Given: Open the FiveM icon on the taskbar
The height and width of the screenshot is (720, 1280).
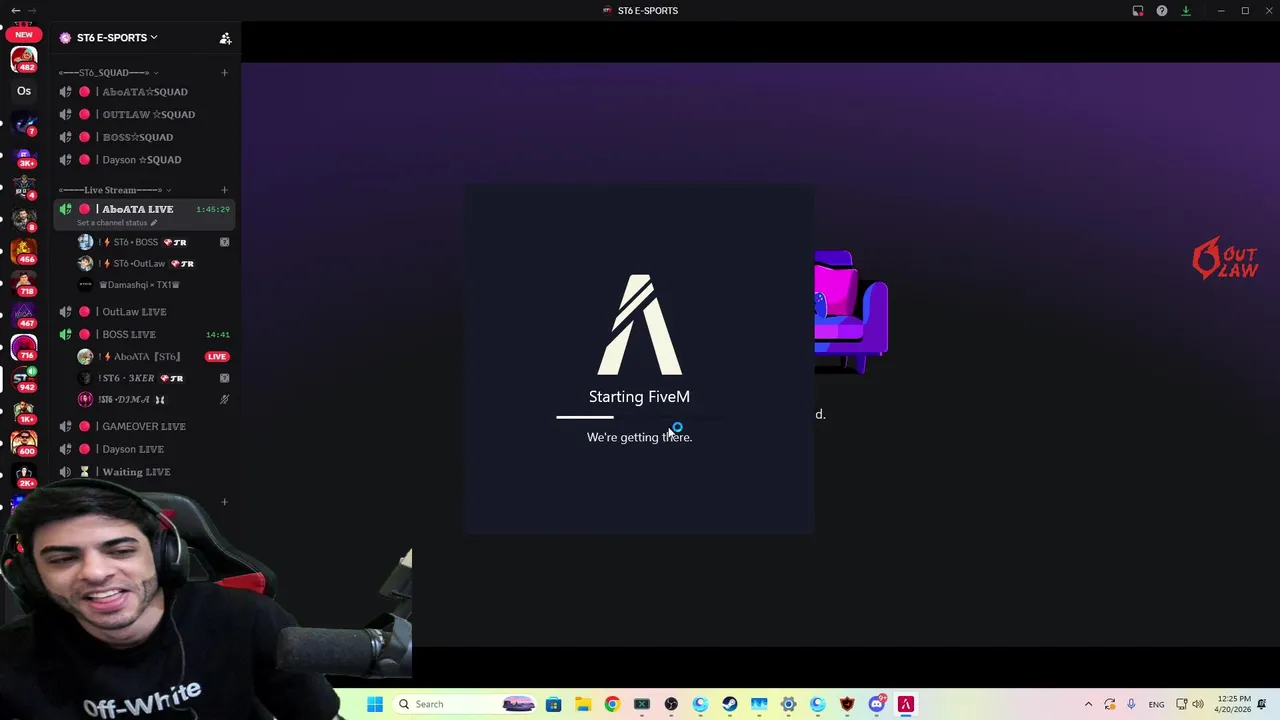Looking at the screenshot, I should (906, 704).
